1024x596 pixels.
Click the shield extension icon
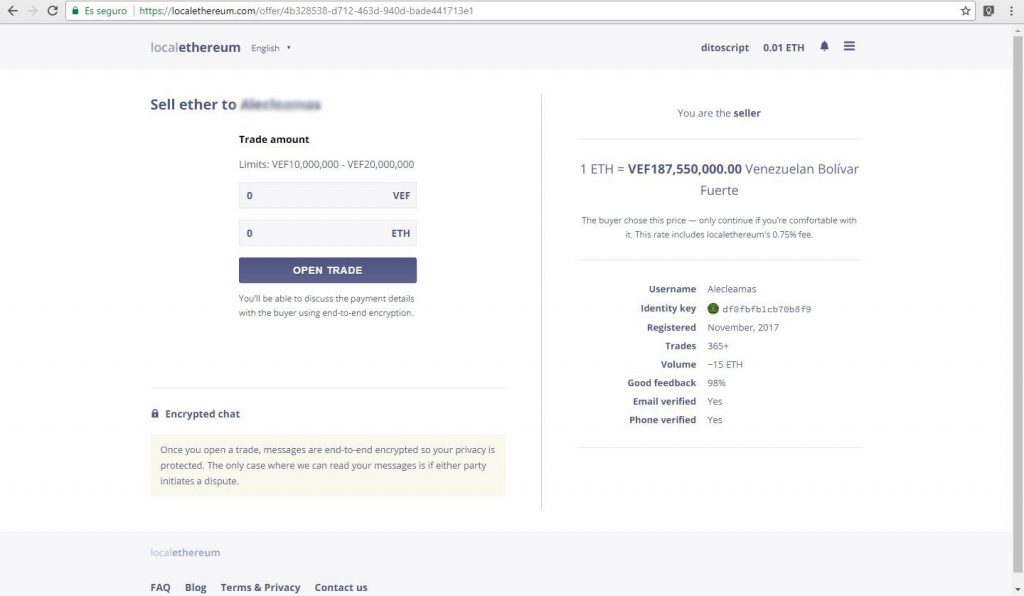[x=989, y=10]
